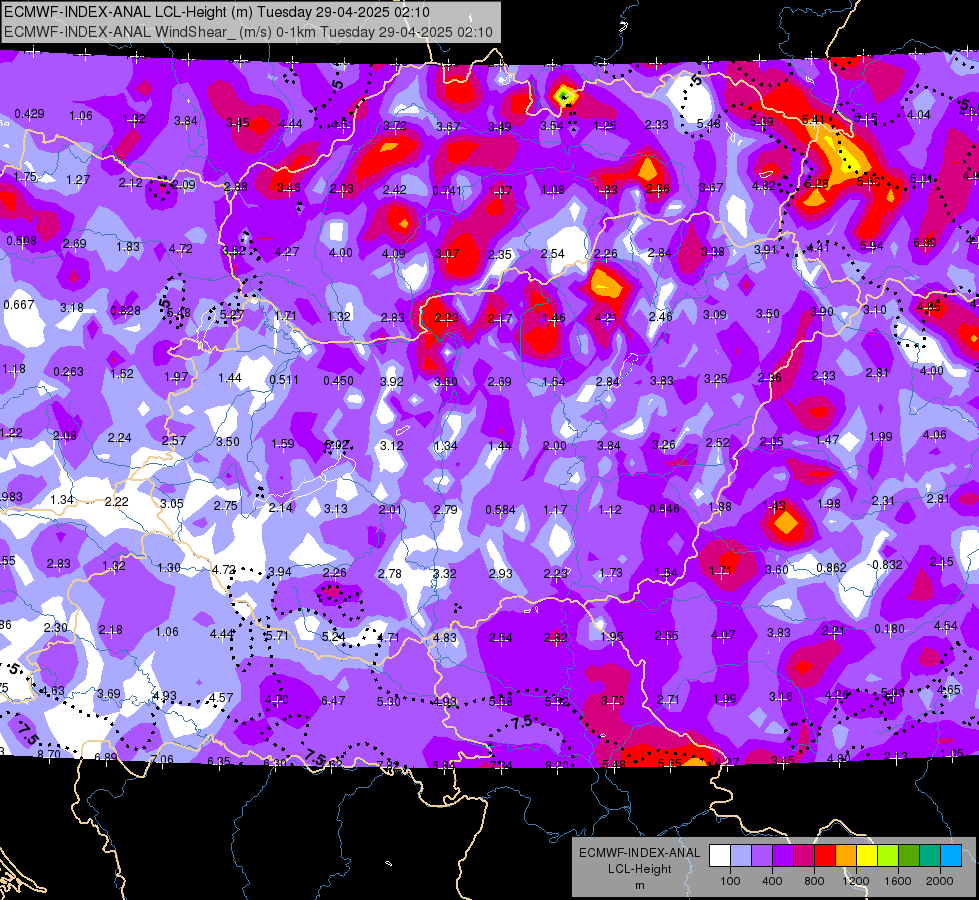Click the LCL-Height legend title
Viewport: 979px width, 900px height.
(x=639, y=869)
